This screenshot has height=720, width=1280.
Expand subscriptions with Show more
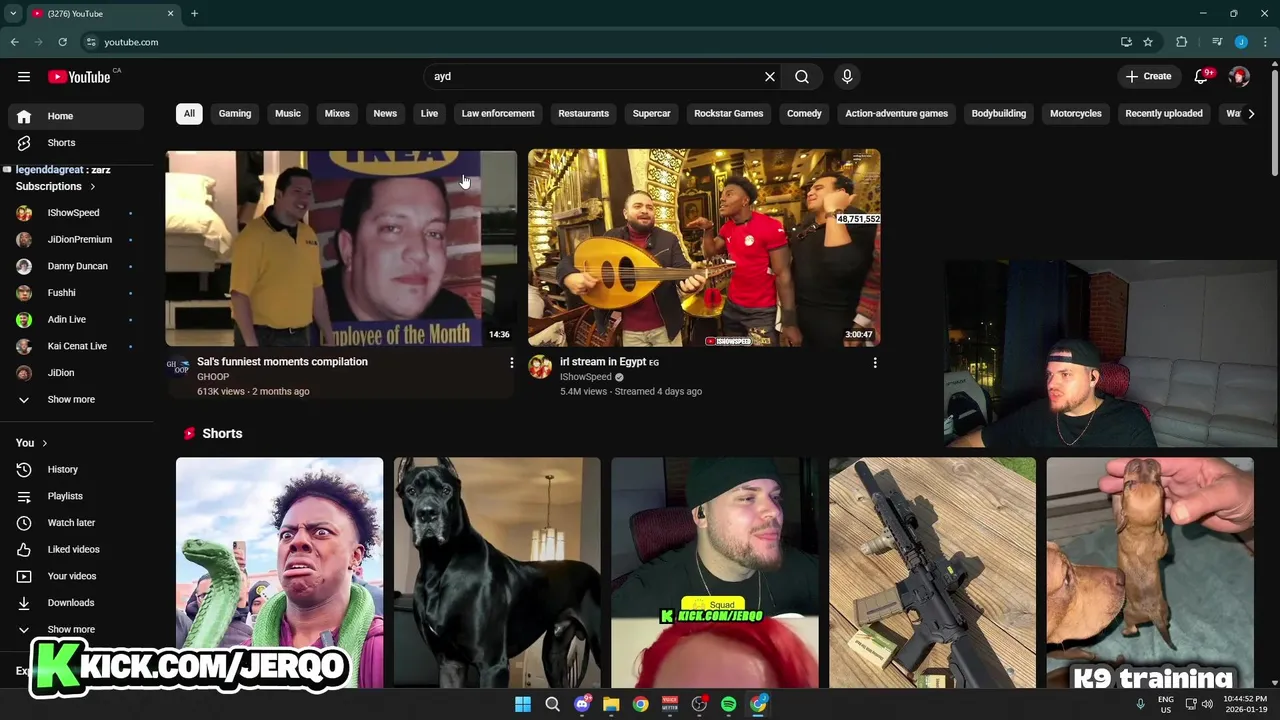[x=76, y=400]
